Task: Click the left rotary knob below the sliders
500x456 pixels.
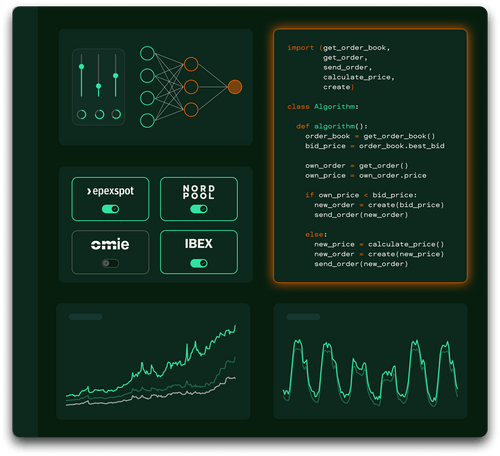Action: point(81,114)
